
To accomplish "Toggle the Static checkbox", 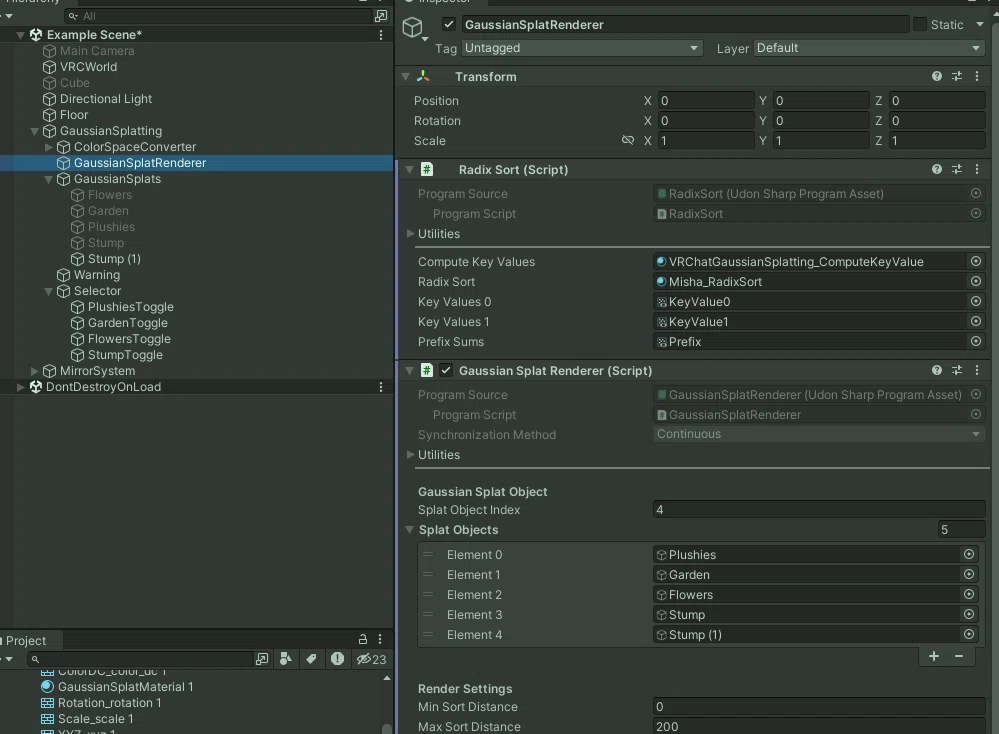I will click(919, 24).
